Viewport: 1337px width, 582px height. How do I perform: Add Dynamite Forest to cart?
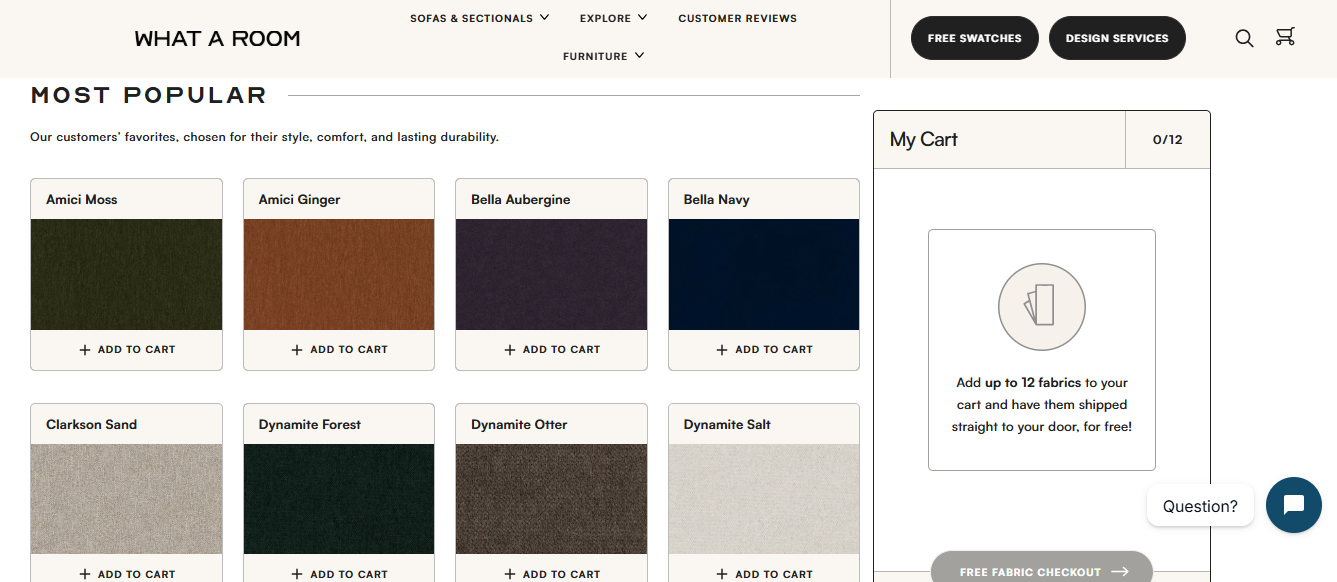[339, 573]
